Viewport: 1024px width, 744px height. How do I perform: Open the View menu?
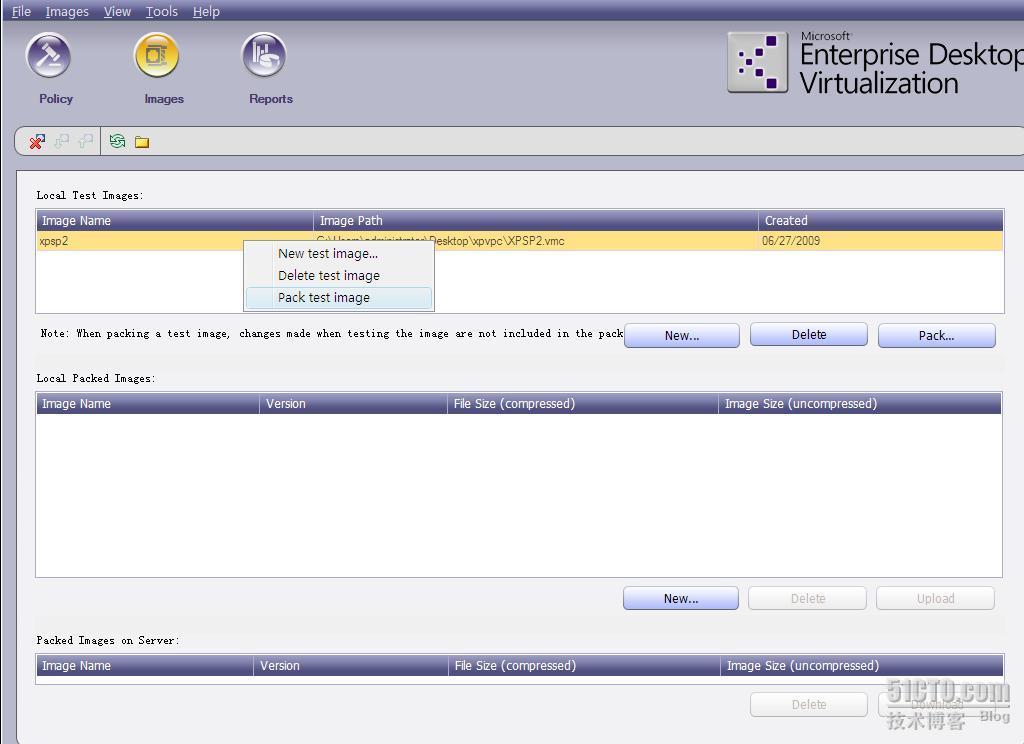118,11
